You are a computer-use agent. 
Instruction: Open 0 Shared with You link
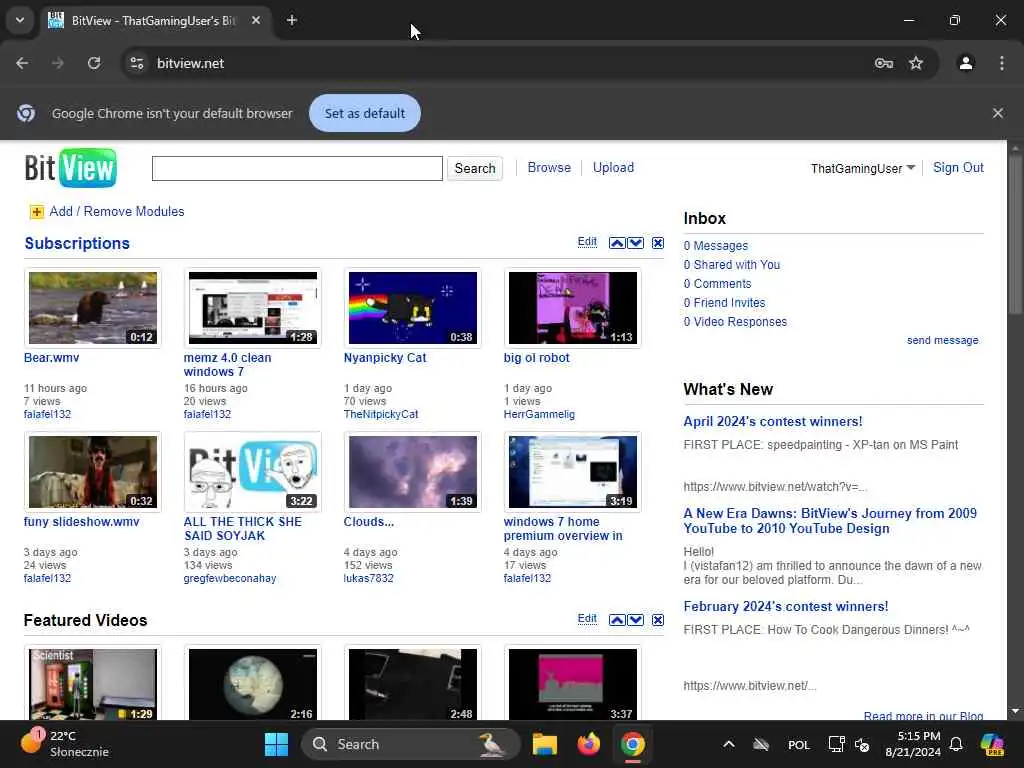[731, 265]
